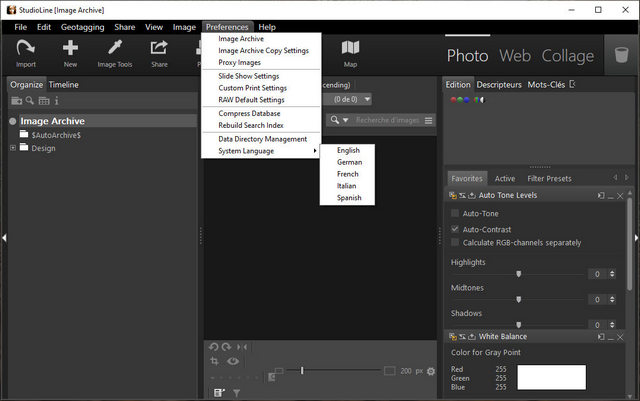The width and height of the screenshot is (640, 401).
Task: Click the trash bin icon
Action: [x=622, y=56]
